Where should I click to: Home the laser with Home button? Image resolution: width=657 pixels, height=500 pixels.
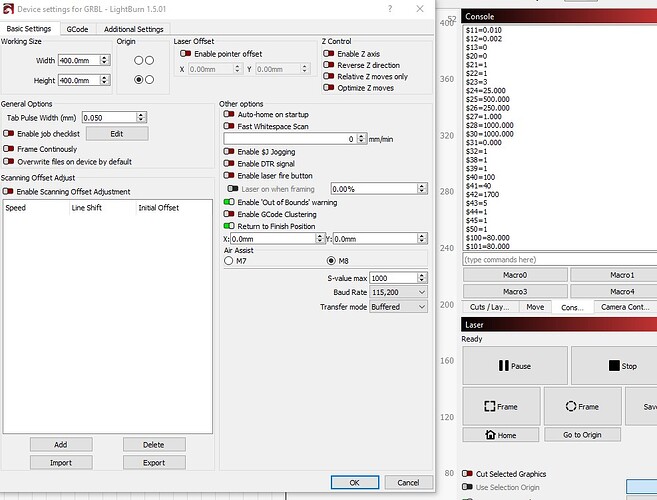pyautogui.click(x=501, y=435)
